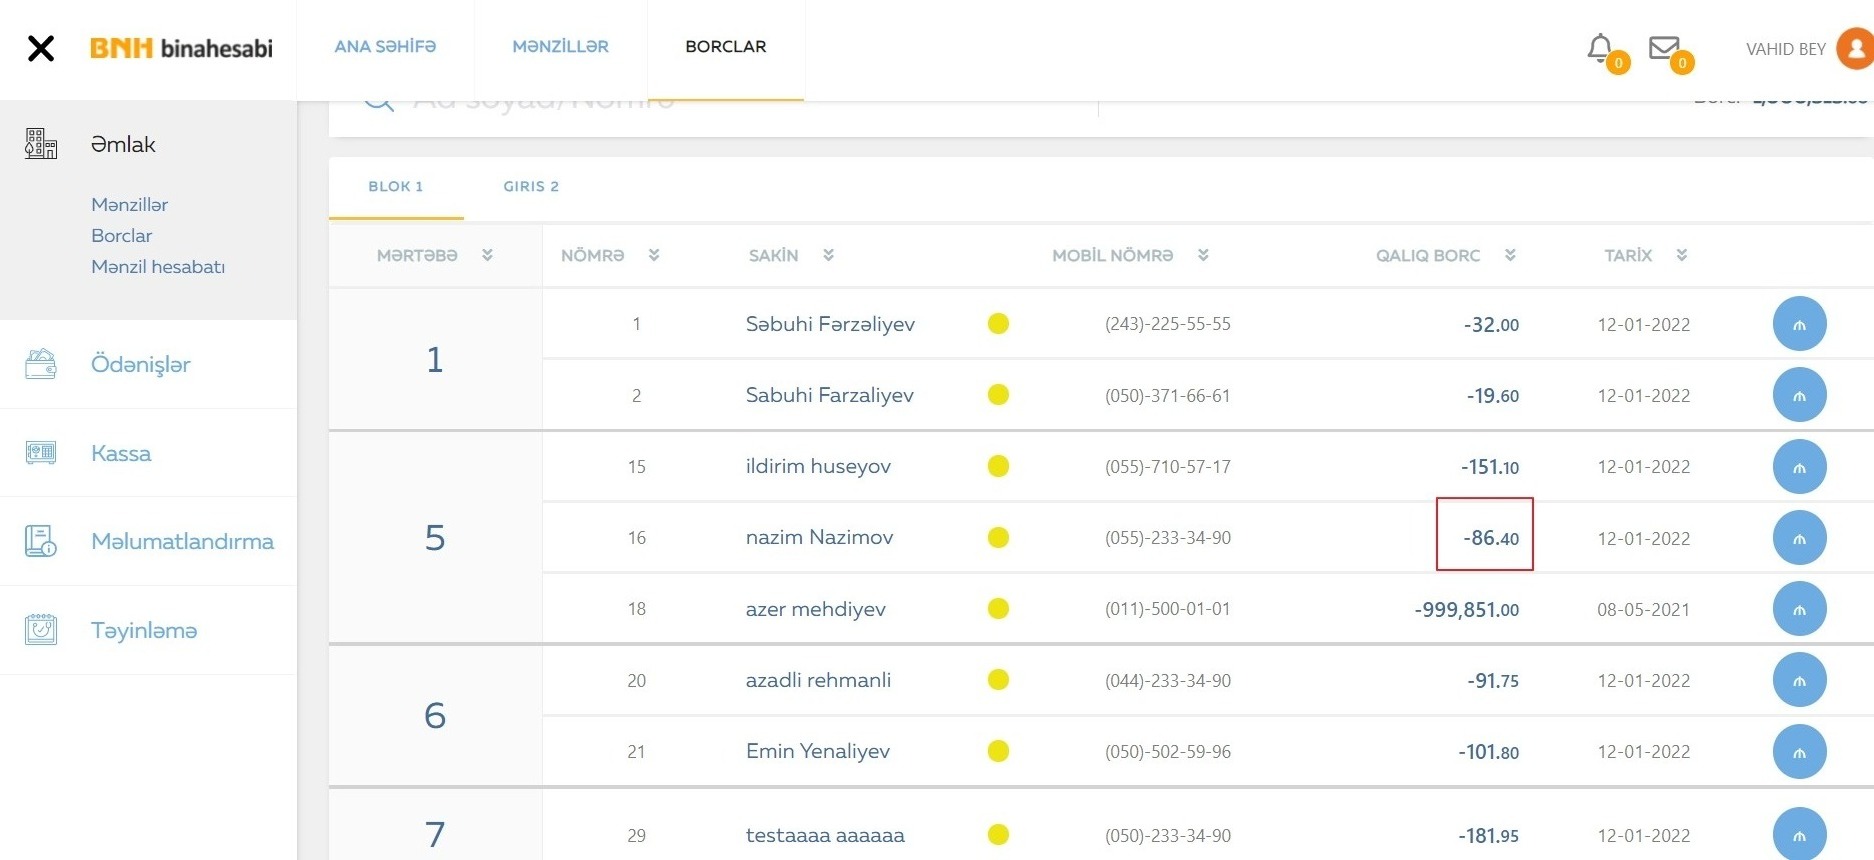Click blue action button for azer mehdiyev
Image resolution: width=1874 pixels, height=860 pixels.
(1799, 609)
